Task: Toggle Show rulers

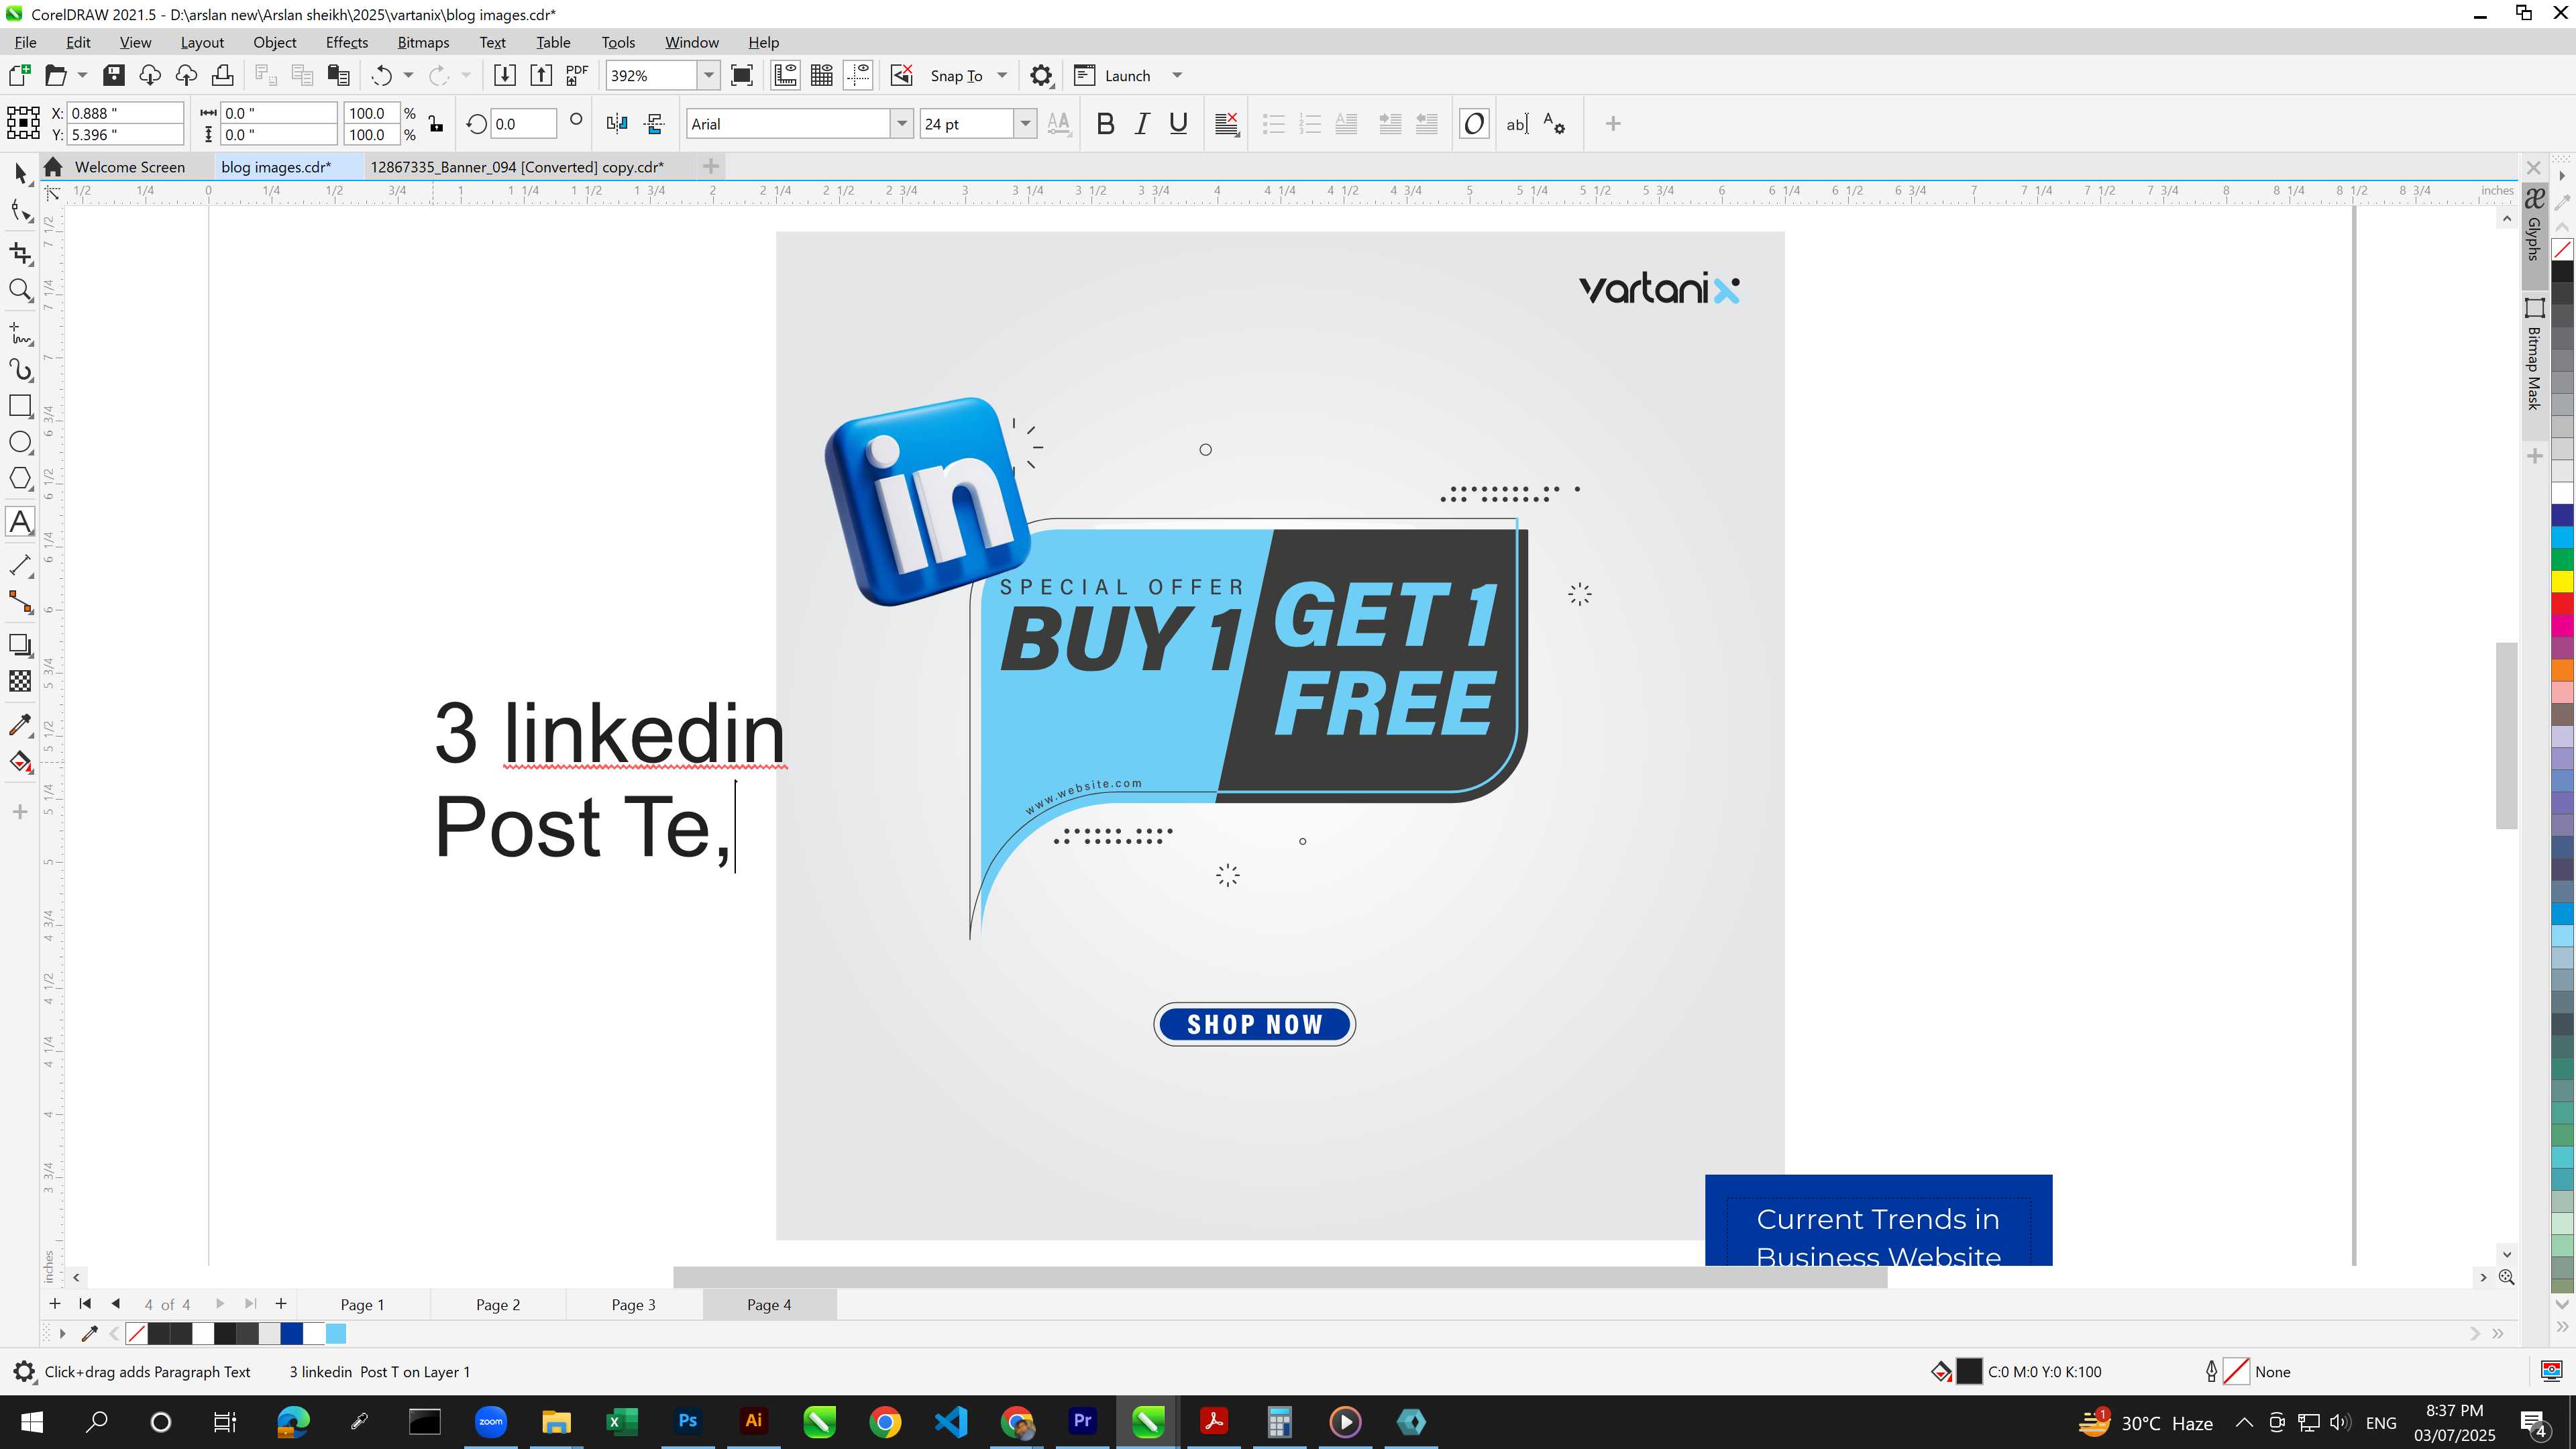Action: click(786, 76)
